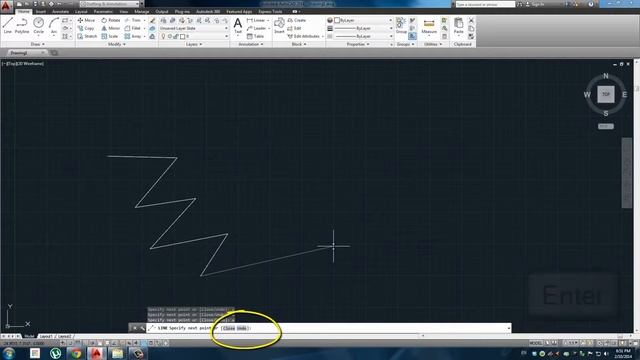640x360 pixels.
Task: Click Edit Attributes
Action: [x=304, y=36]
